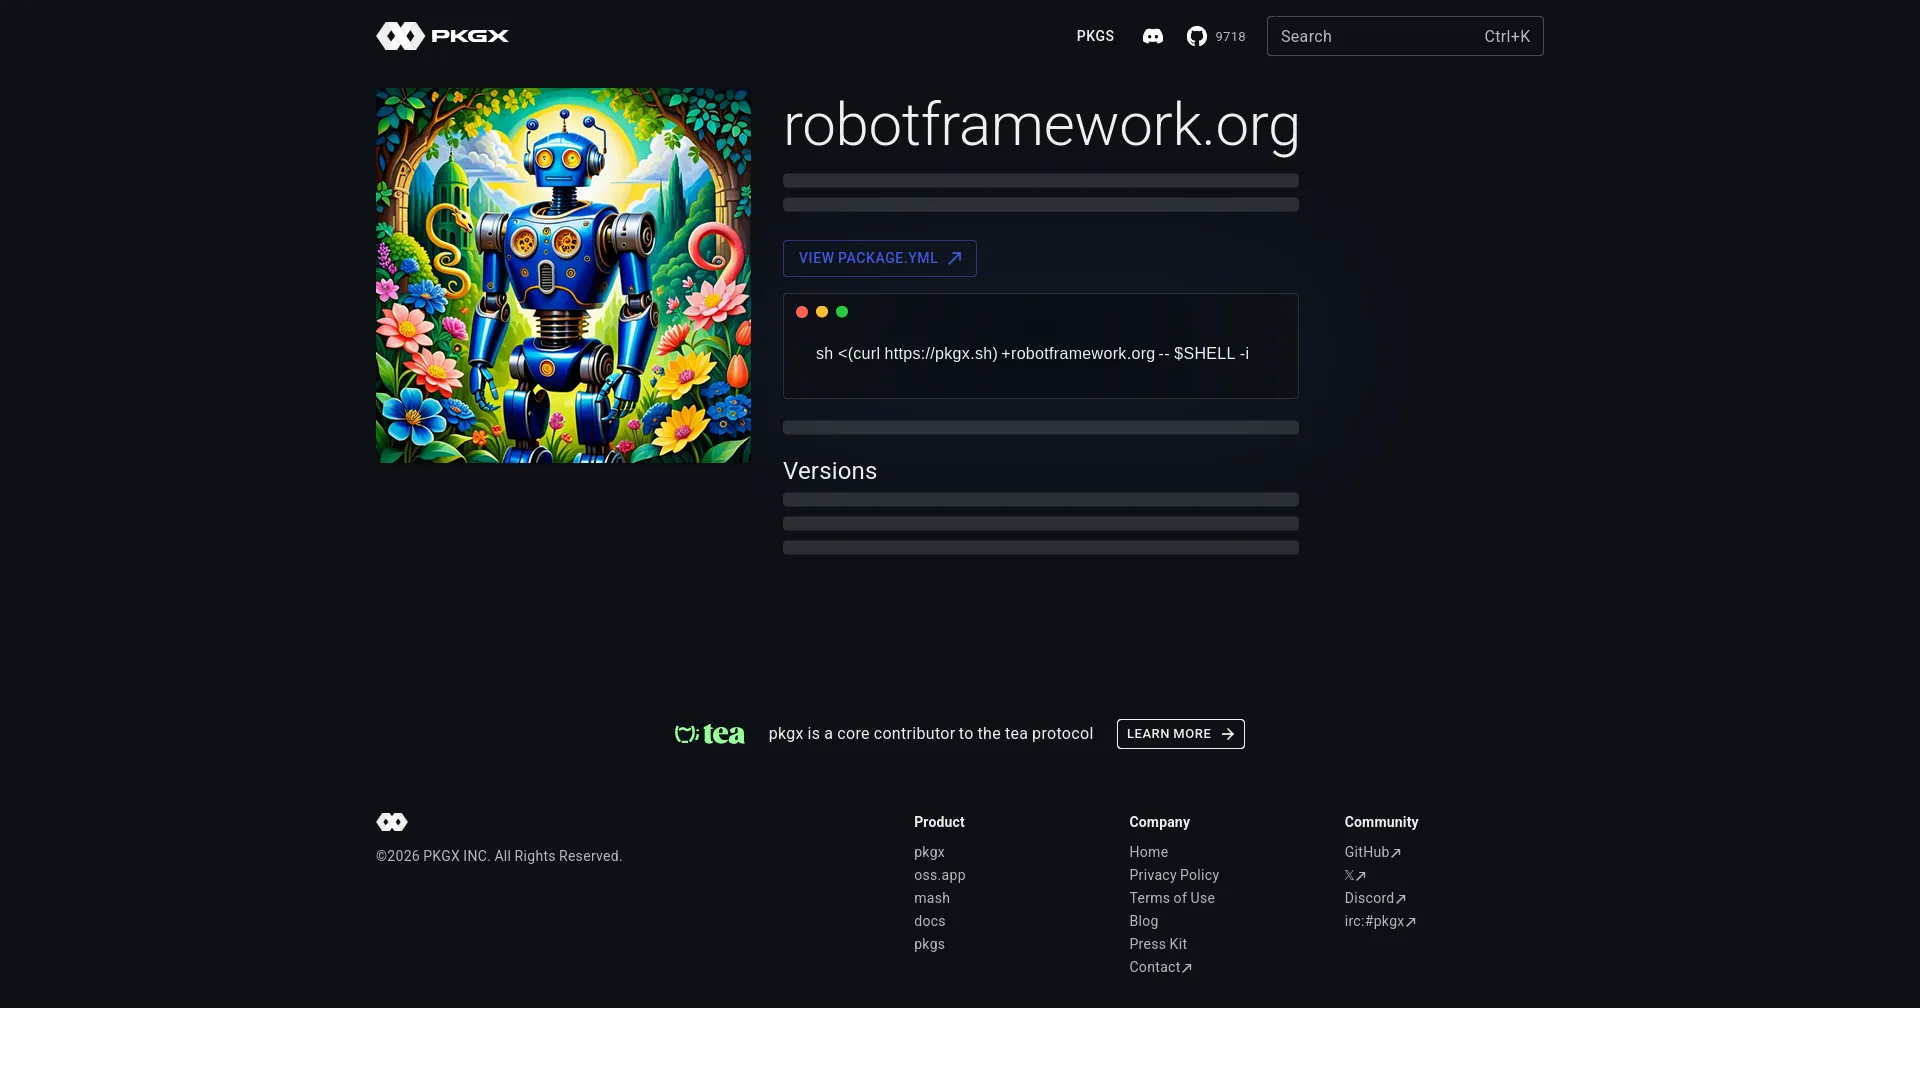Click the robotframework.org package title

[1041, 125]
